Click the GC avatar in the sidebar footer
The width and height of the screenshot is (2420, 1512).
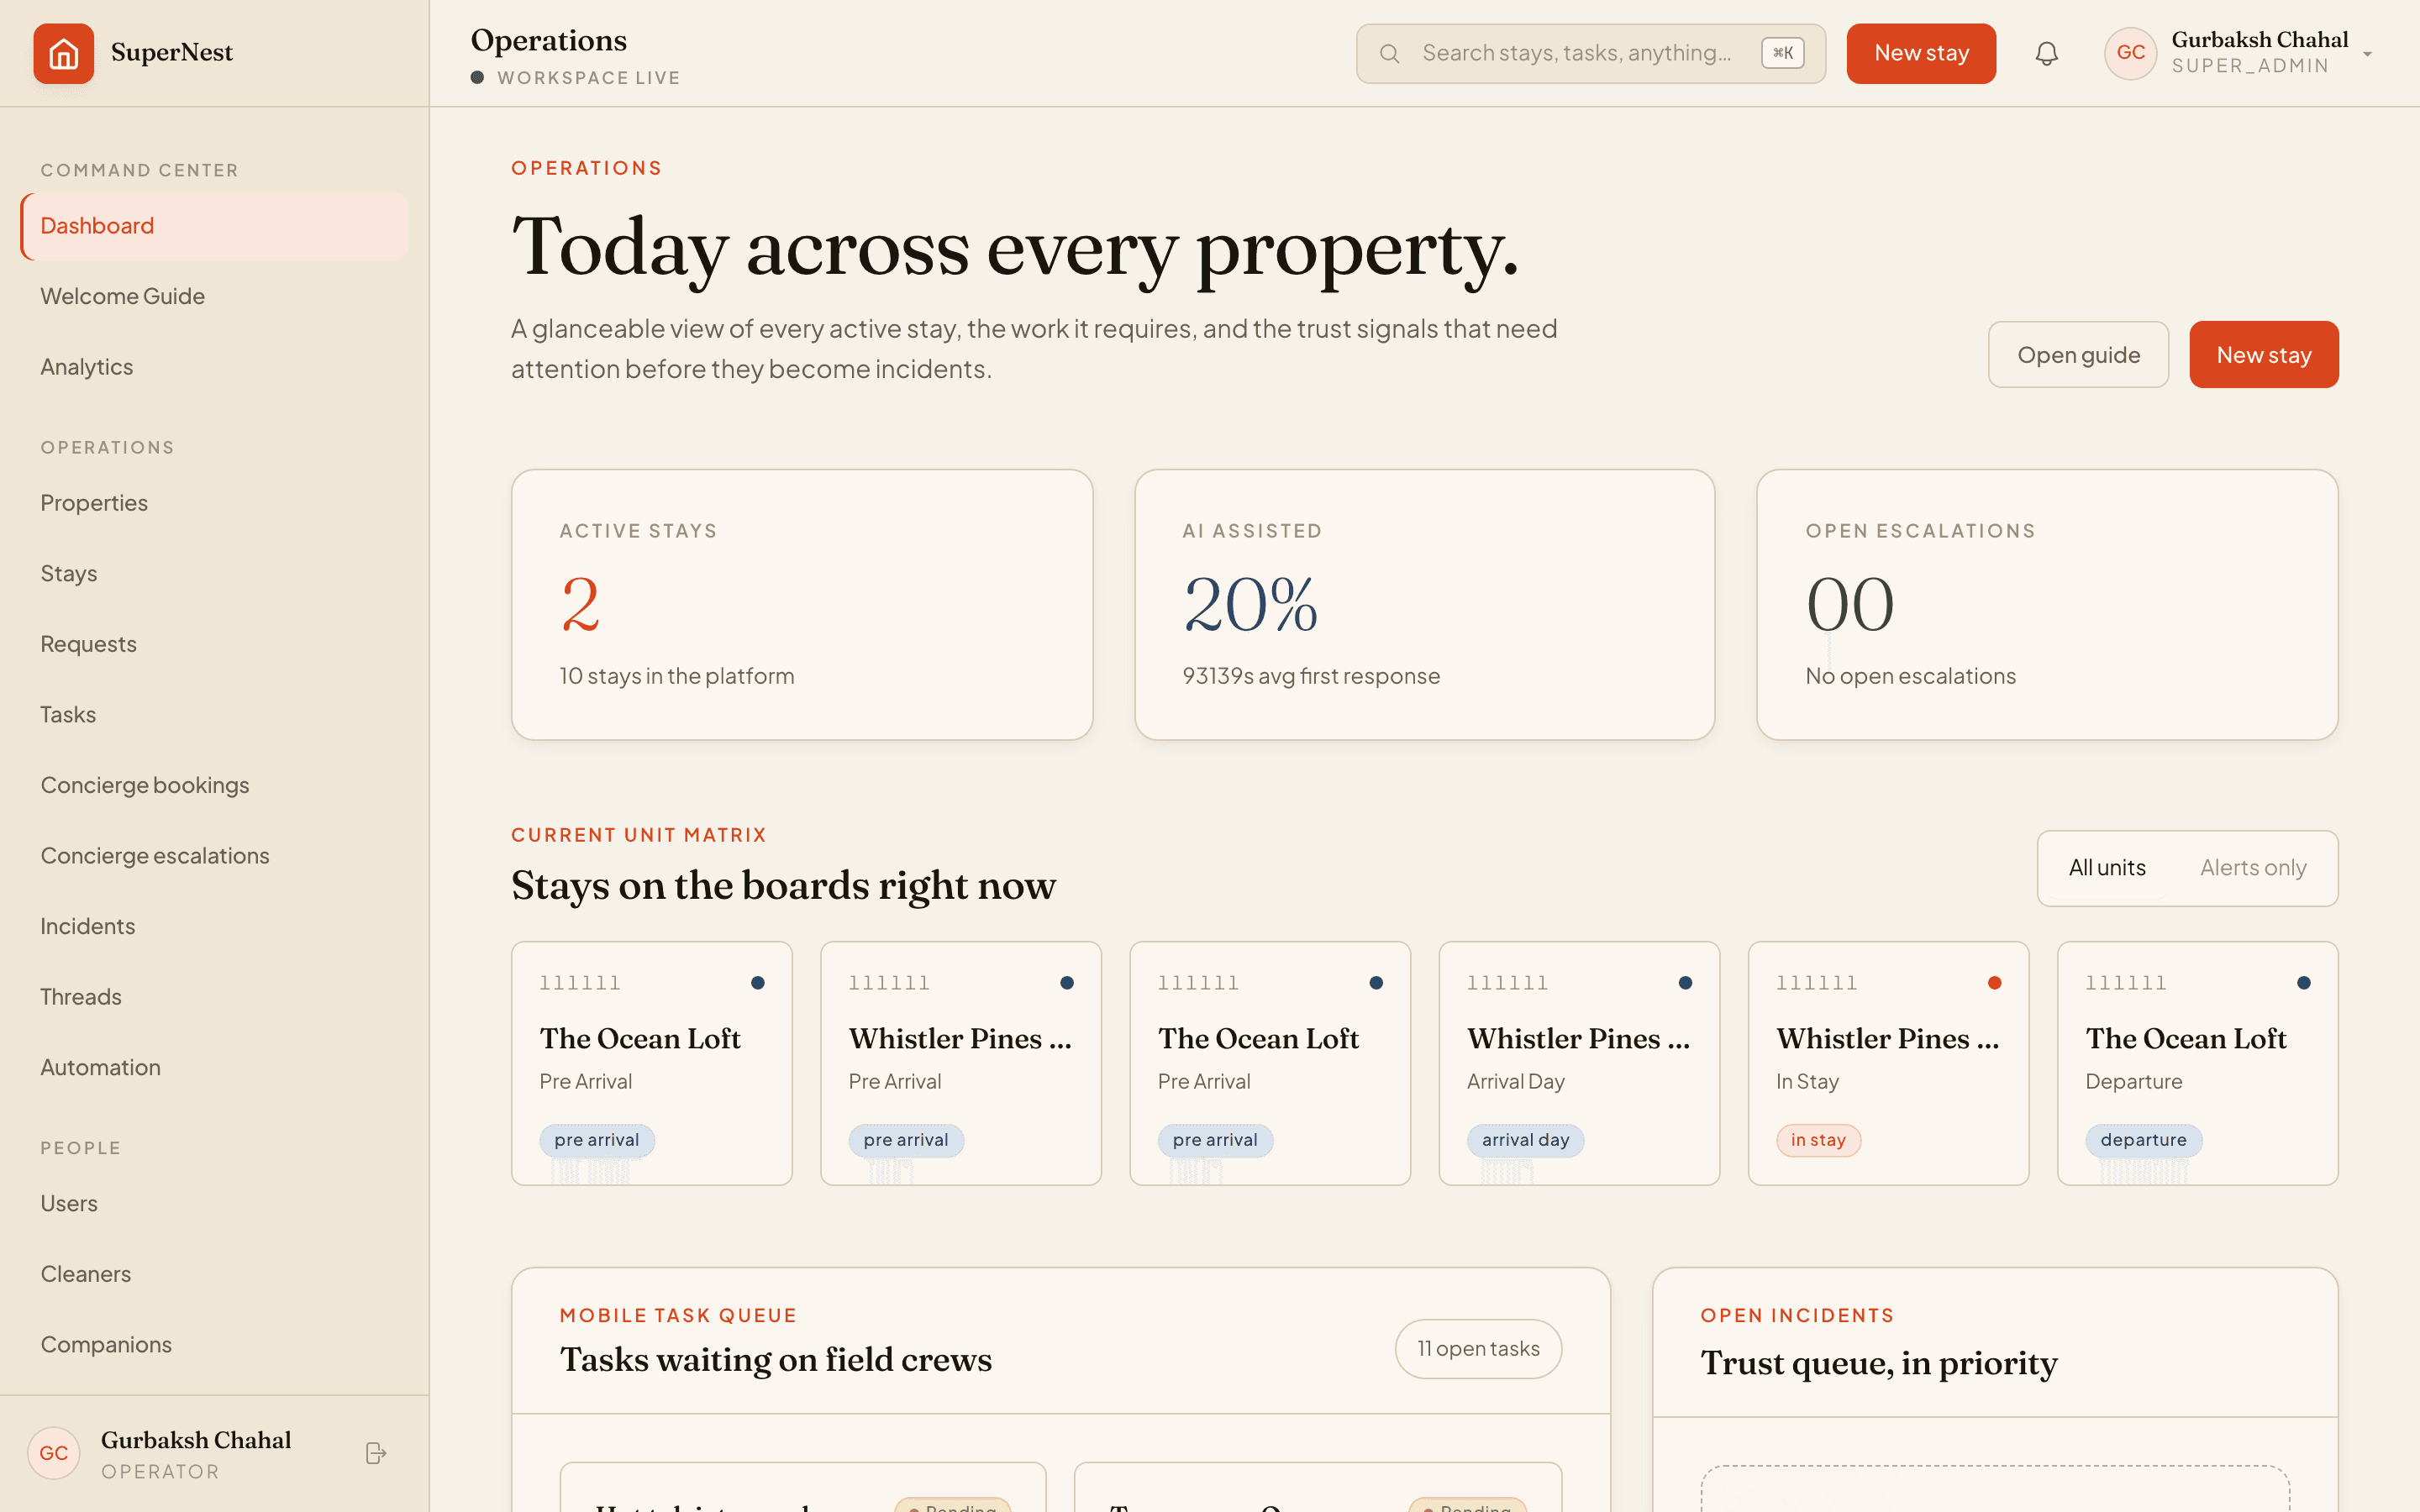click(54, 1453)
